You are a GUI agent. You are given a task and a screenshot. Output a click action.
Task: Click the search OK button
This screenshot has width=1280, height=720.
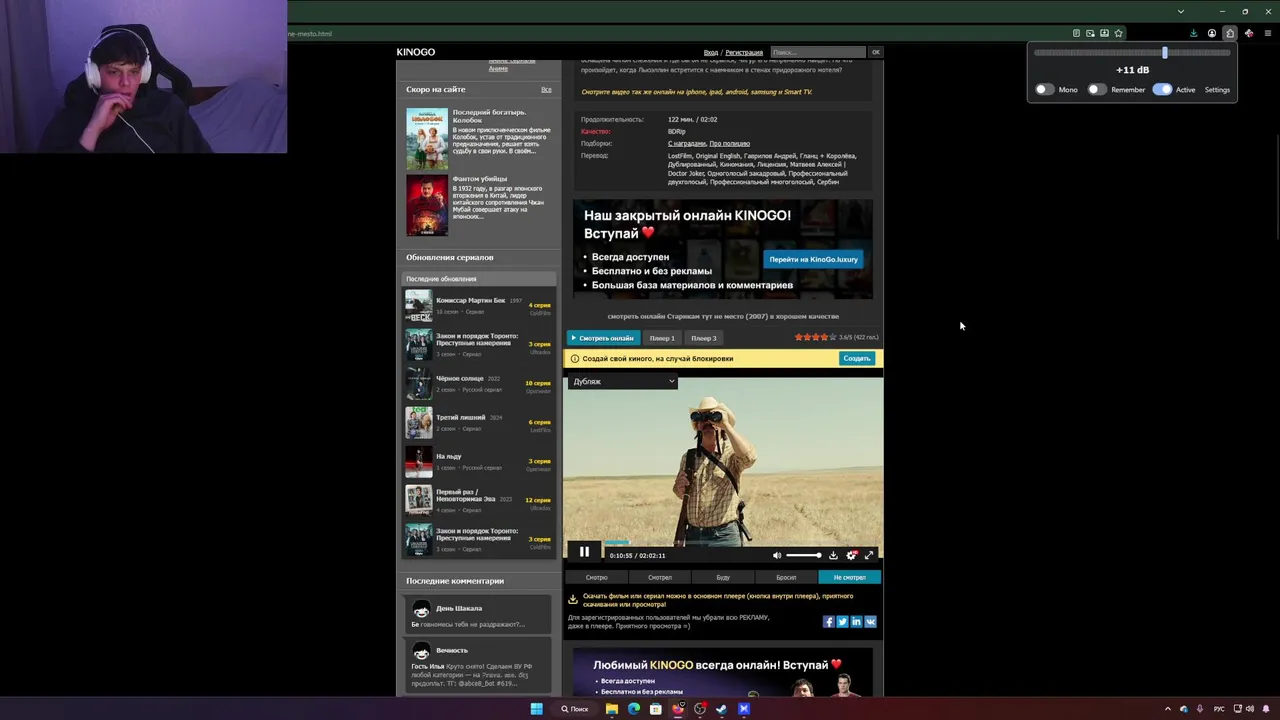876,52
